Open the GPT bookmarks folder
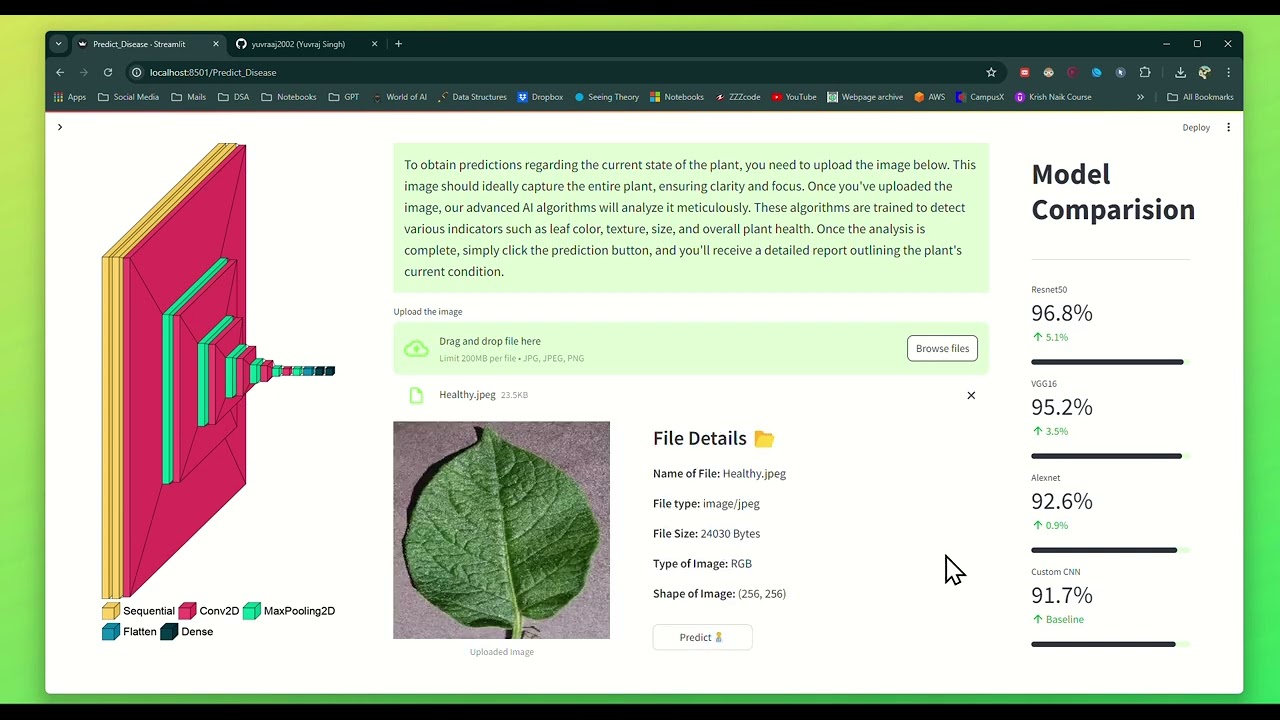1280x720 pixels. [344, 97]
